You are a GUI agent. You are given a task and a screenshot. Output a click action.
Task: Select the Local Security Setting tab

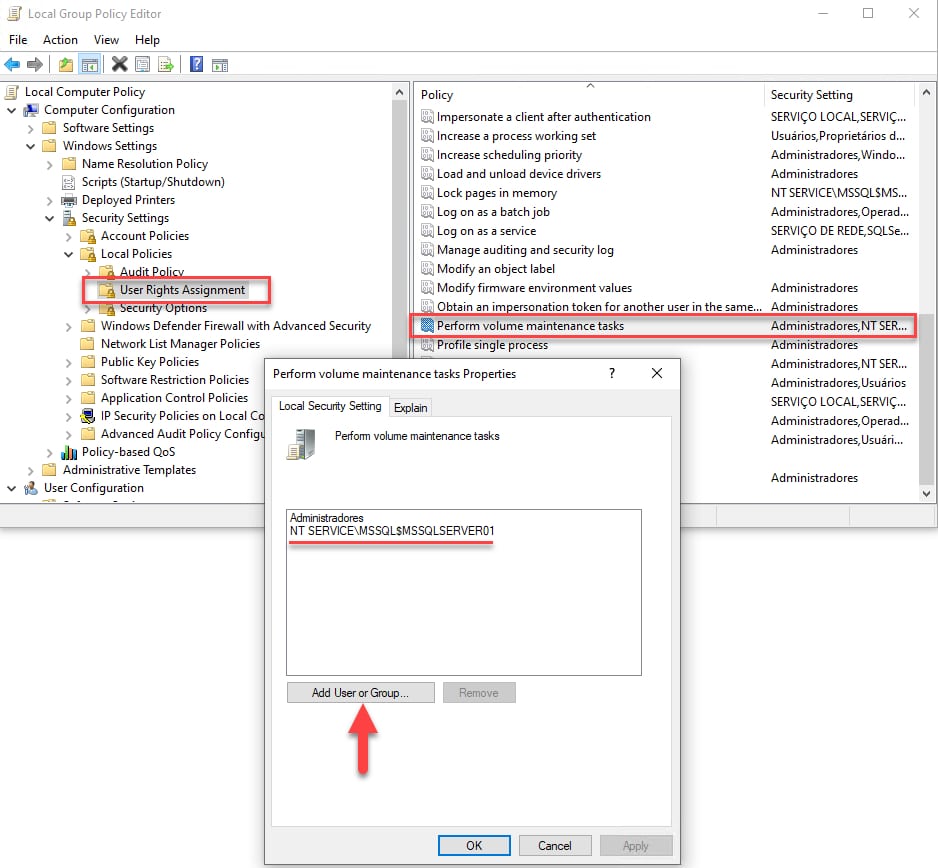pos(330,406)
